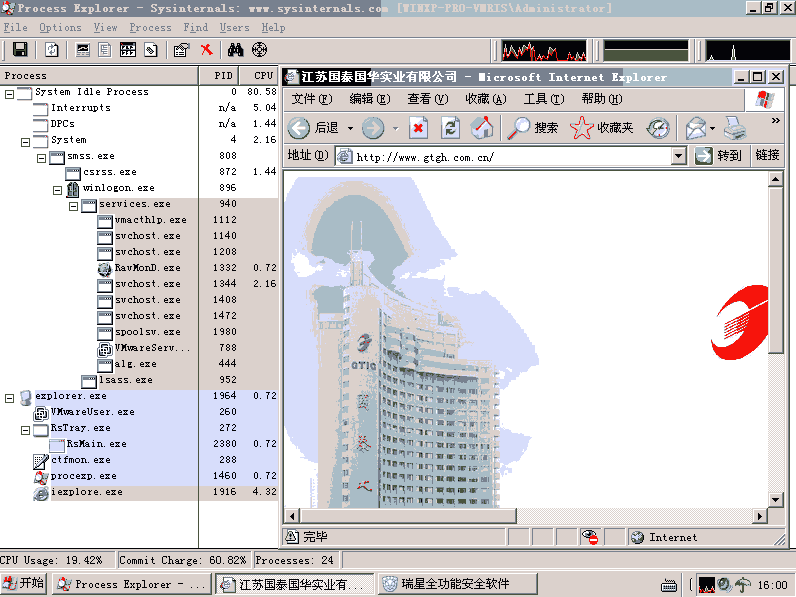This screenshot has height=597, width=796.
Task: Click the Kill Process red X icon
Action: click(206, 50)
